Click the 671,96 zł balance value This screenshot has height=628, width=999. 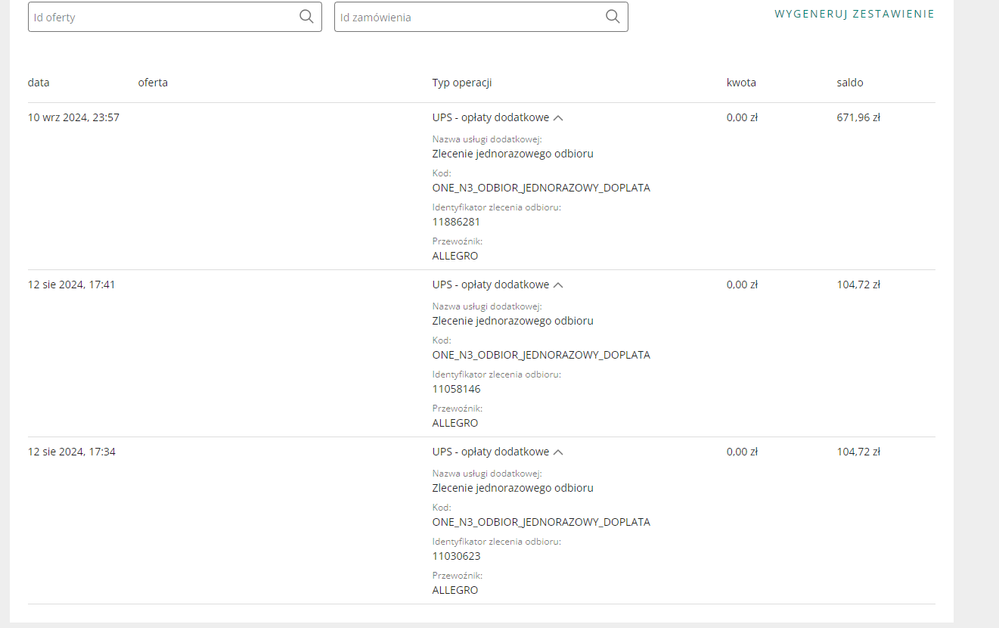[x=858, y=117]
